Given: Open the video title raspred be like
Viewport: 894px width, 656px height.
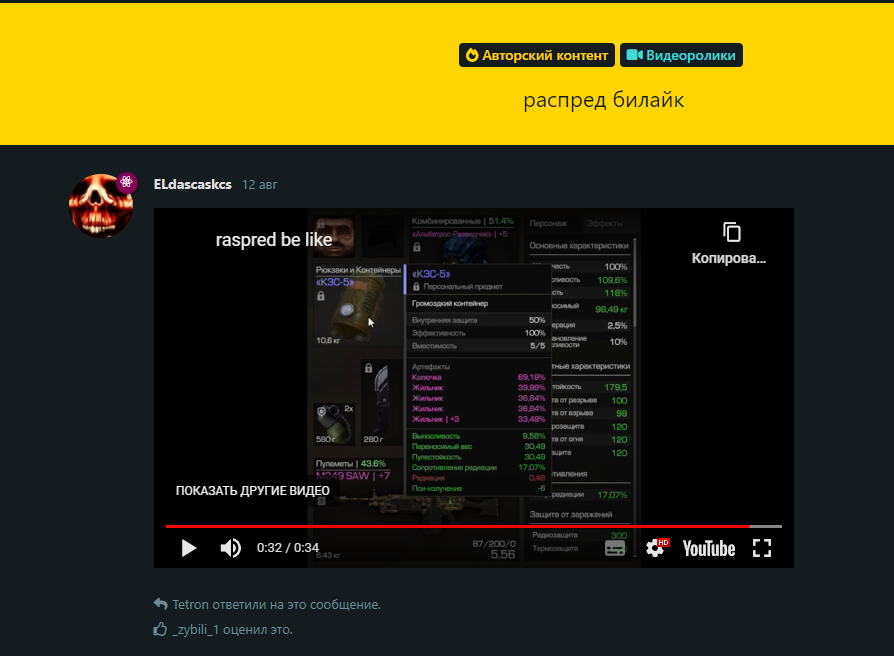Looking at the screenshot, I should pos(274,240).
